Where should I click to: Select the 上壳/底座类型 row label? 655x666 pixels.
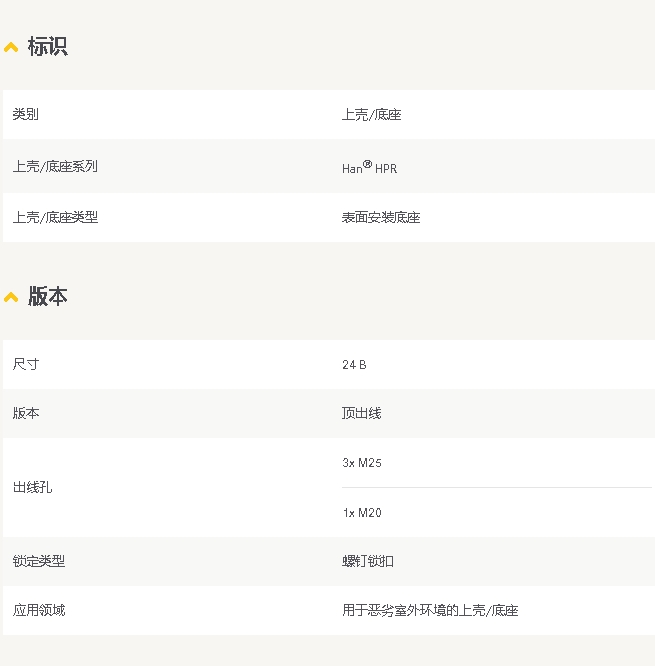[55, 217]
